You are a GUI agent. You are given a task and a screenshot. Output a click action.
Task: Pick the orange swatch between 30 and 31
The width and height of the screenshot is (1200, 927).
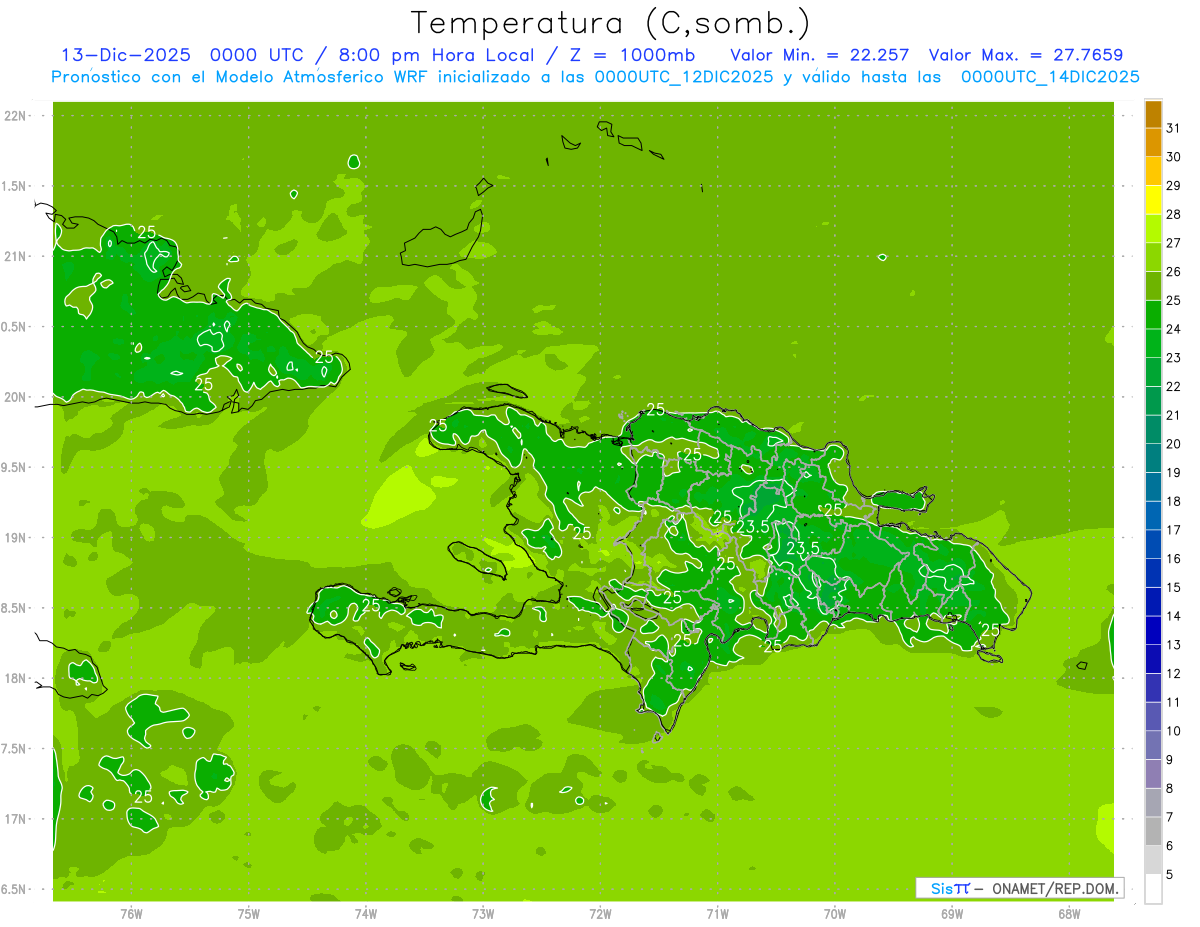(1153, 143)
